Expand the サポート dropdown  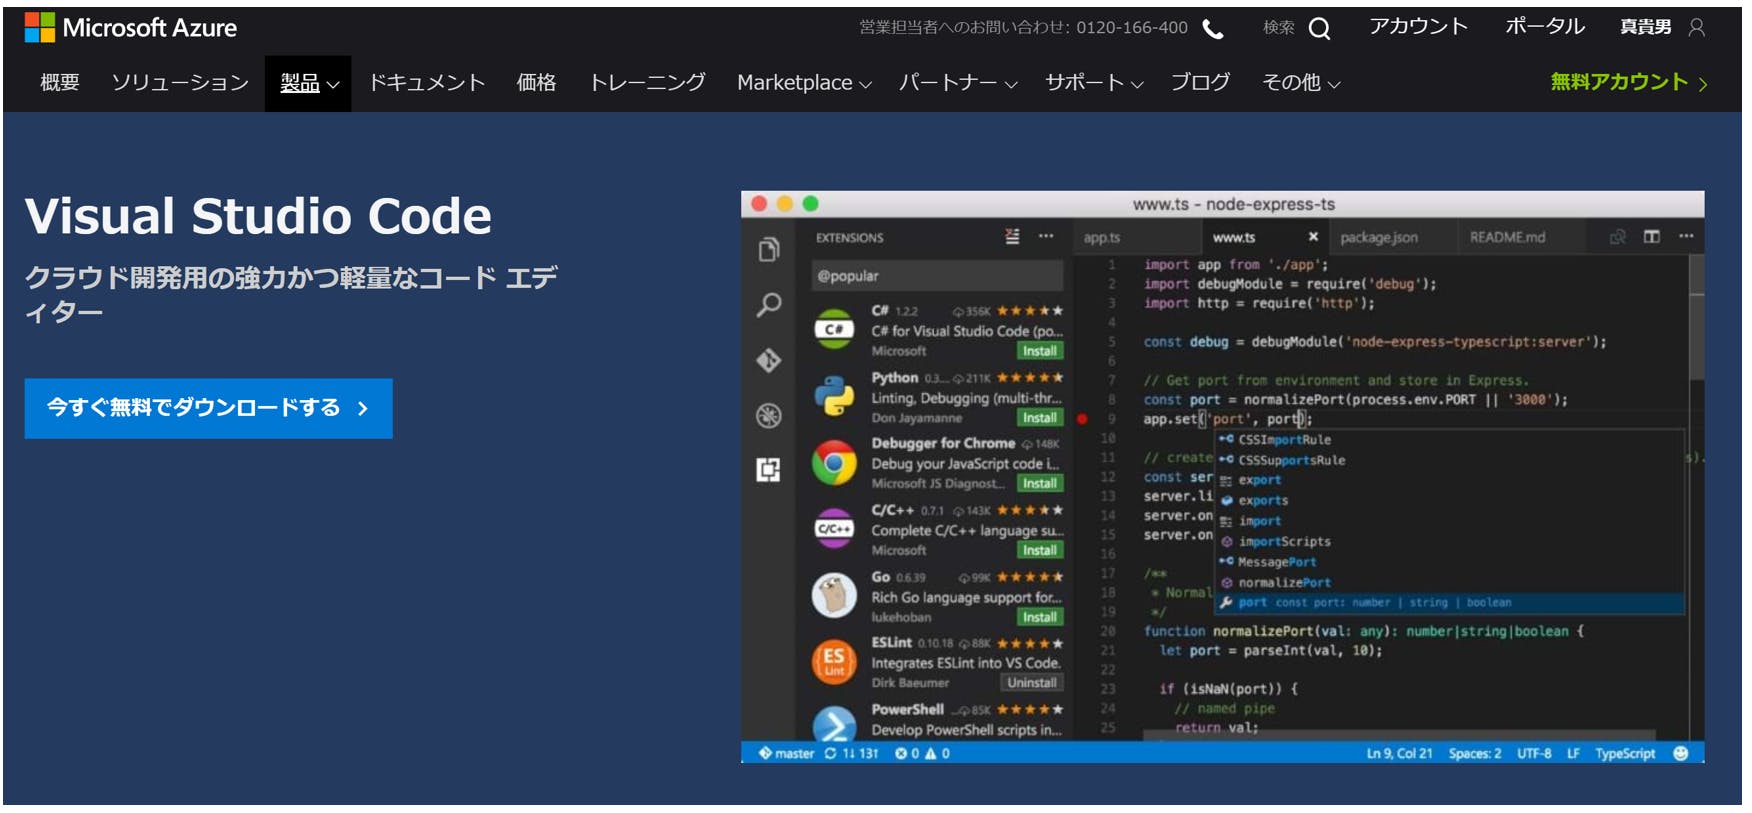coord(1094,83)
